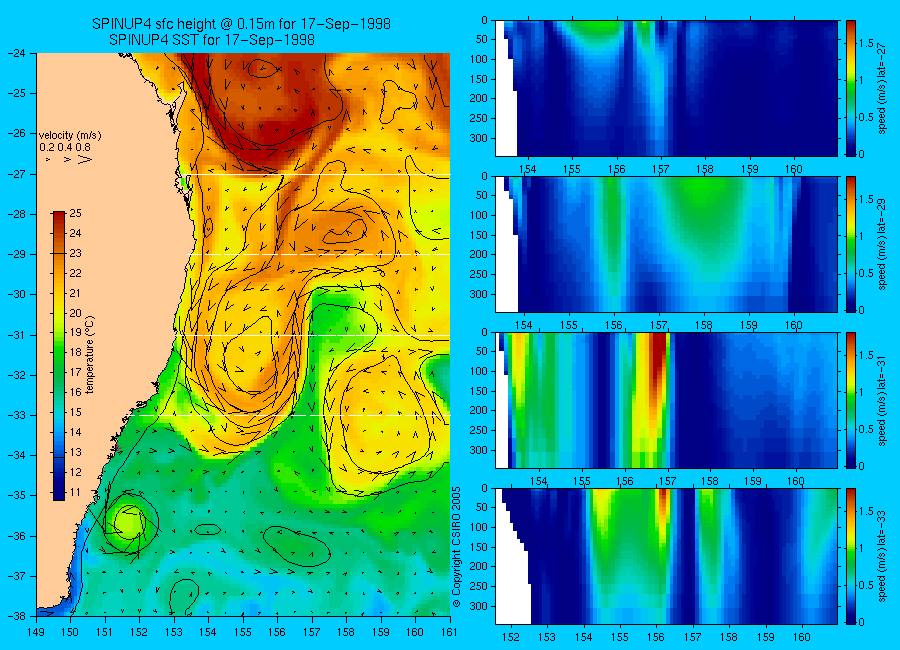The image size is (900, 650).
Task: Click the "18" tick on the temperature color bar
Action: [x=75, y=353]
